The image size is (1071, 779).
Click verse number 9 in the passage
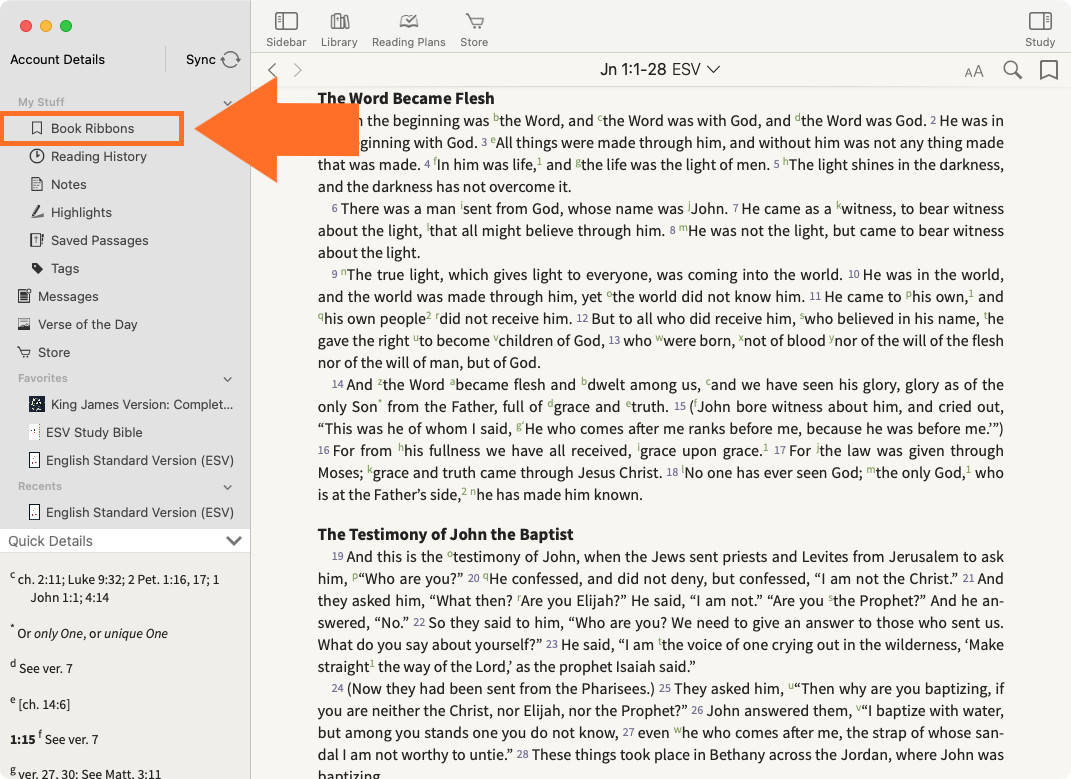[335, 275]
